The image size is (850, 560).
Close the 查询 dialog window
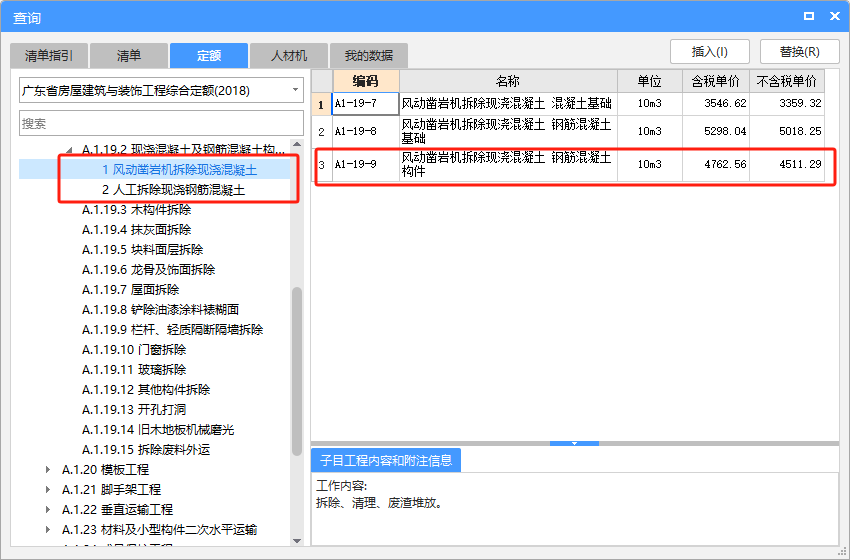(835, 16)
